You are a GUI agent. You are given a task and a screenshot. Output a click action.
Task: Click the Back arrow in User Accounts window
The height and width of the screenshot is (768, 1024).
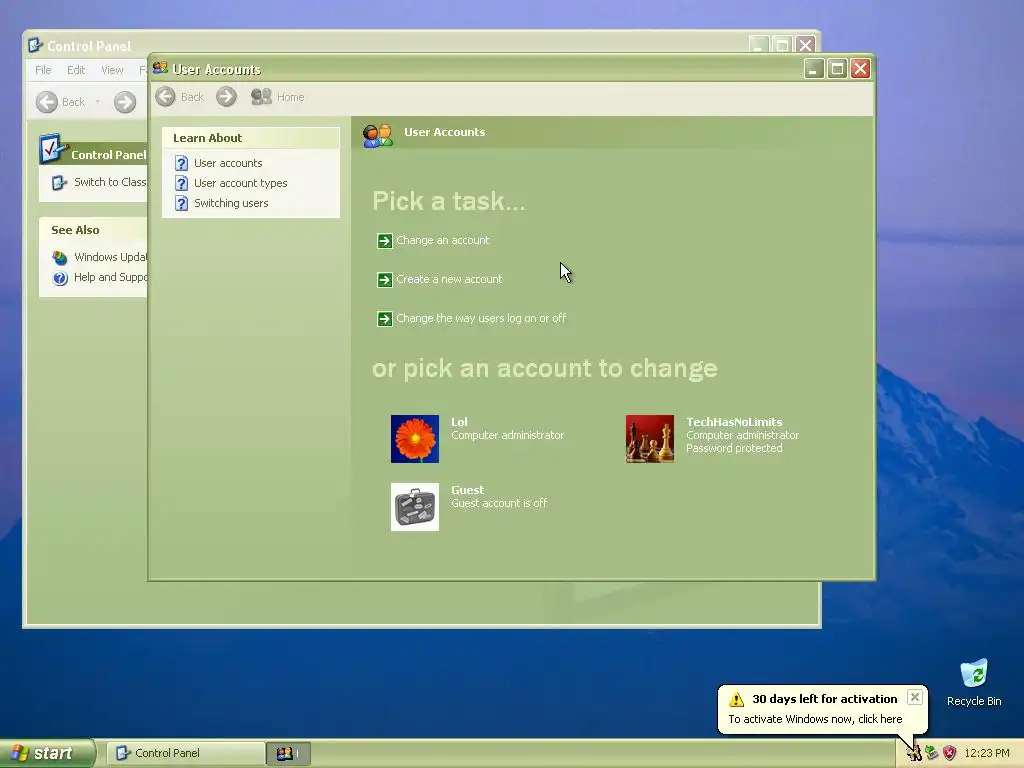click(165, 97)
